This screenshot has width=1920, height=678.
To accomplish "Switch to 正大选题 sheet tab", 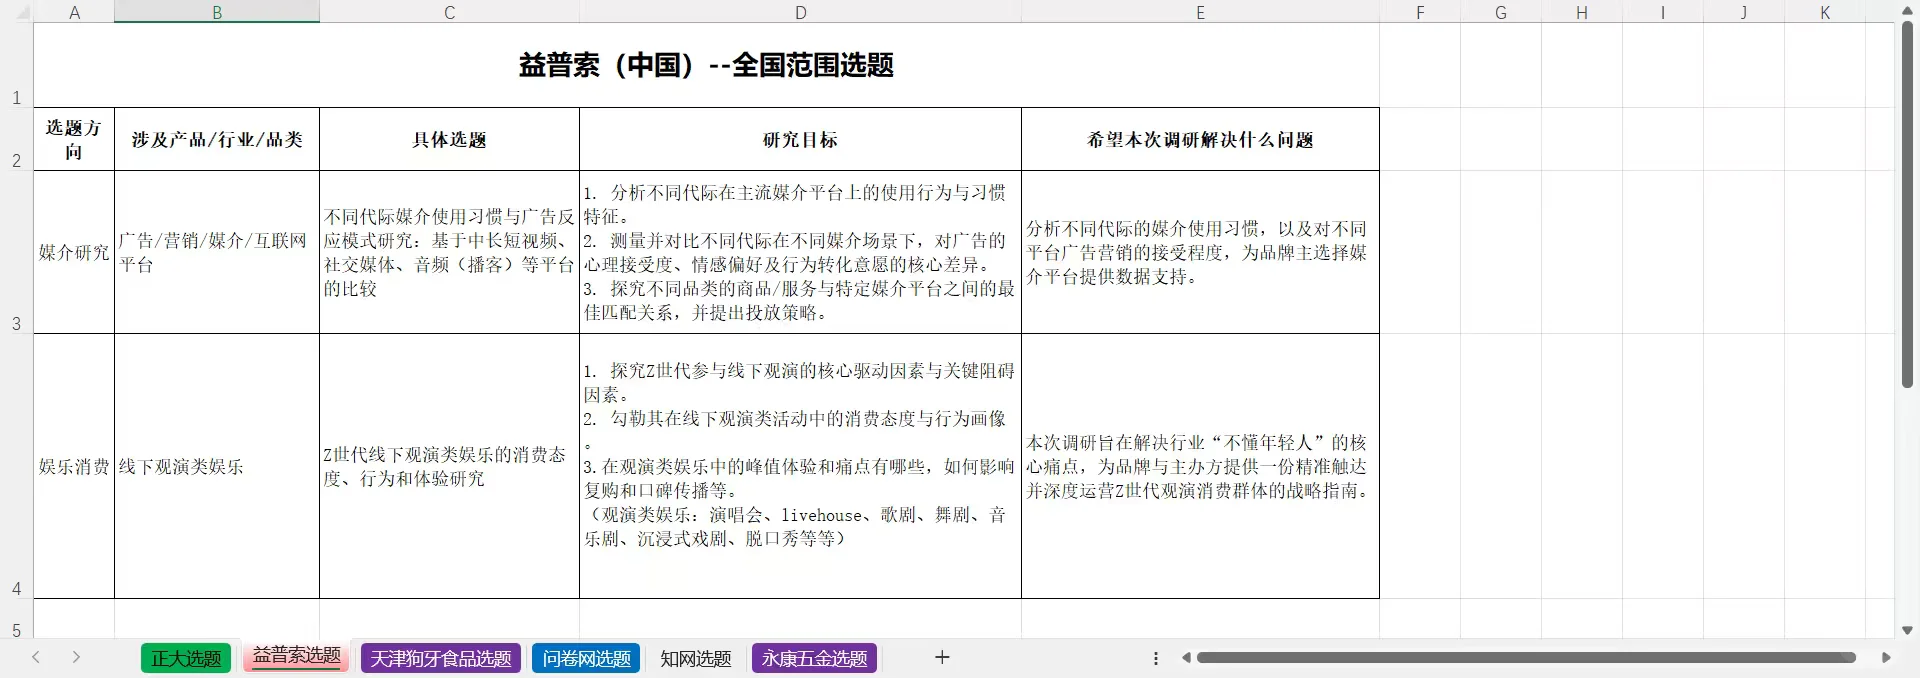I will tap(186, 658).
